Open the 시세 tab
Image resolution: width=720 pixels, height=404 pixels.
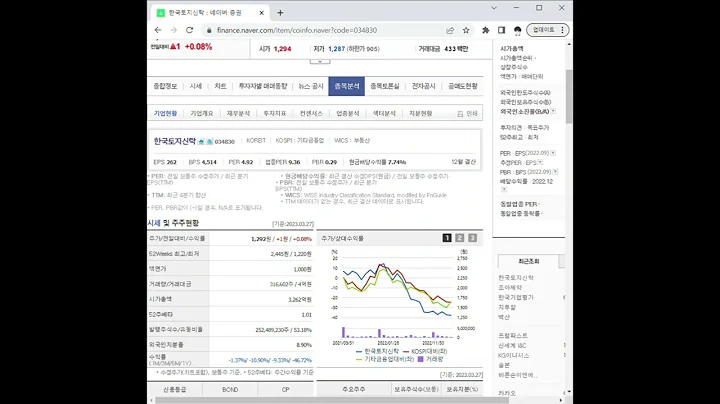pos(196,86)
